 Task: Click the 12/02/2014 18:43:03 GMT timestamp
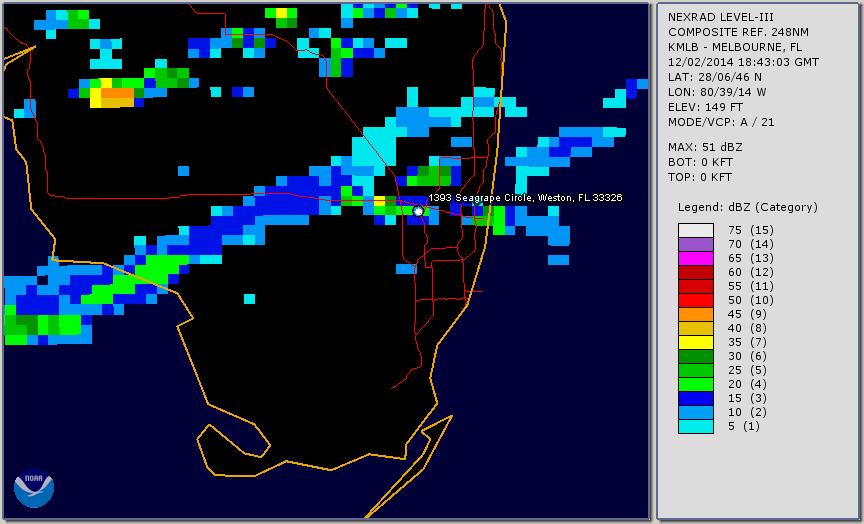pyautogui.click(x=743, y=62)
